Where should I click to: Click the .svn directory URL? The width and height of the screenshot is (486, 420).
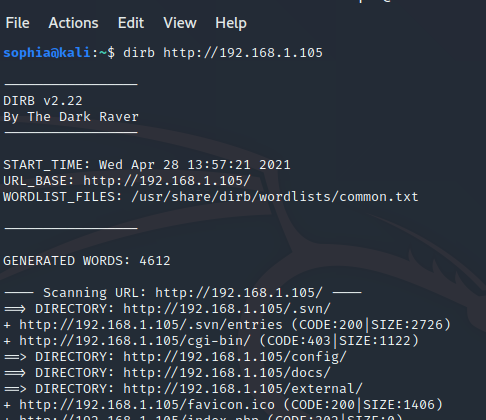coord(227,309)
